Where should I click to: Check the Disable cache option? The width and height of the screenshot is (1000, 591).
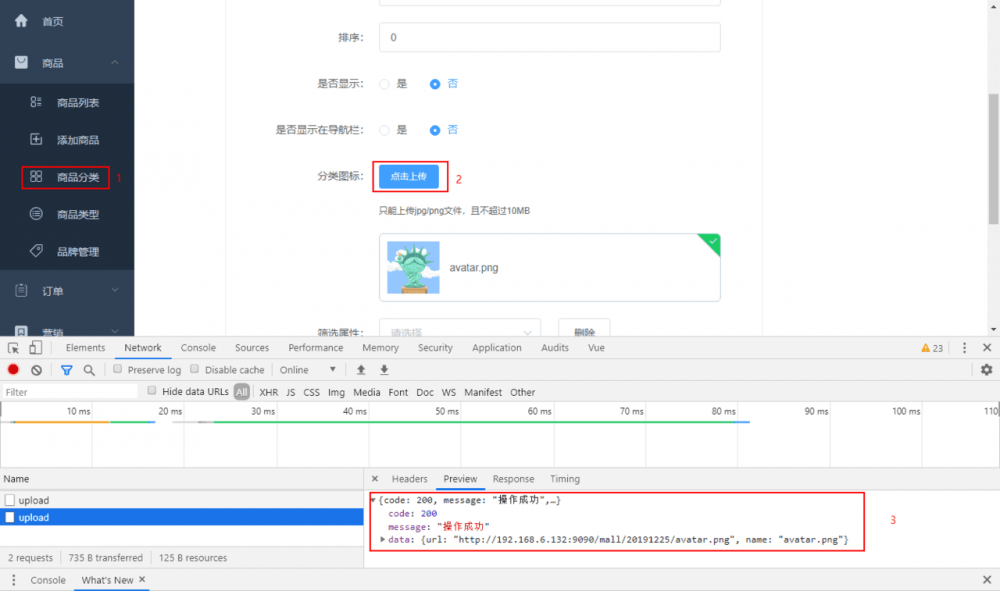194,369
